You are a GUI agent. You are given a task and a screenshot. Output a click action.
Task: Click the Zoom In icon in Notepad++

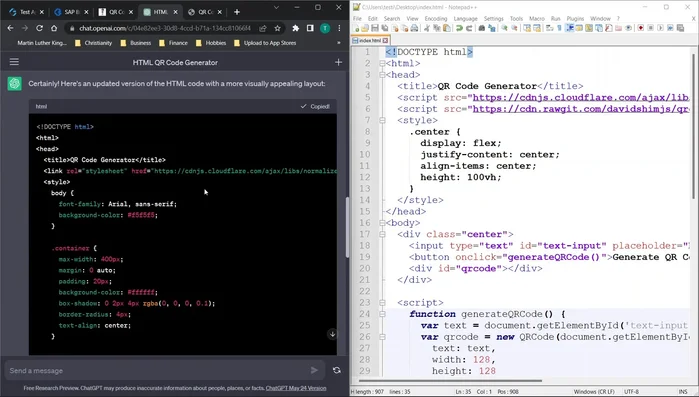click(504, 28)
